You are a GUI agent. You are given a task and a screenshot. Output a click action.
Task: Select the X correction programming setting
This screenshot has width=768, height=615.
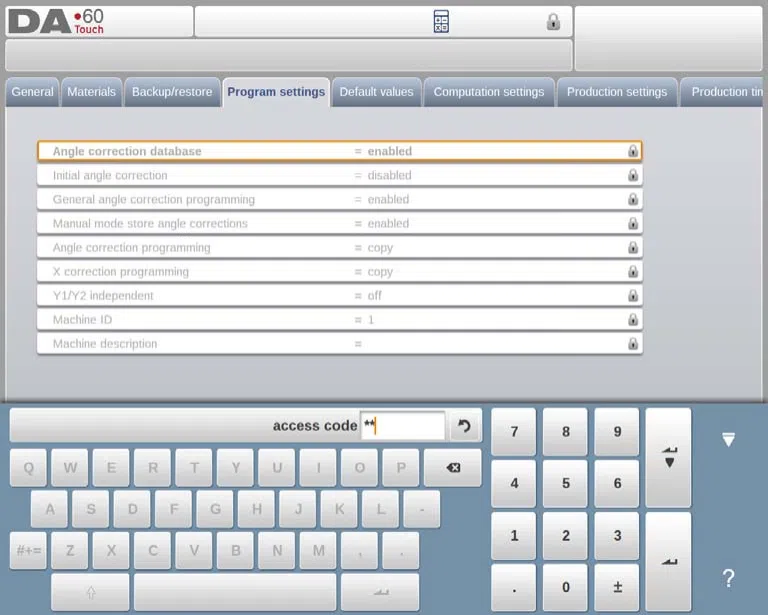click(340, 271)
